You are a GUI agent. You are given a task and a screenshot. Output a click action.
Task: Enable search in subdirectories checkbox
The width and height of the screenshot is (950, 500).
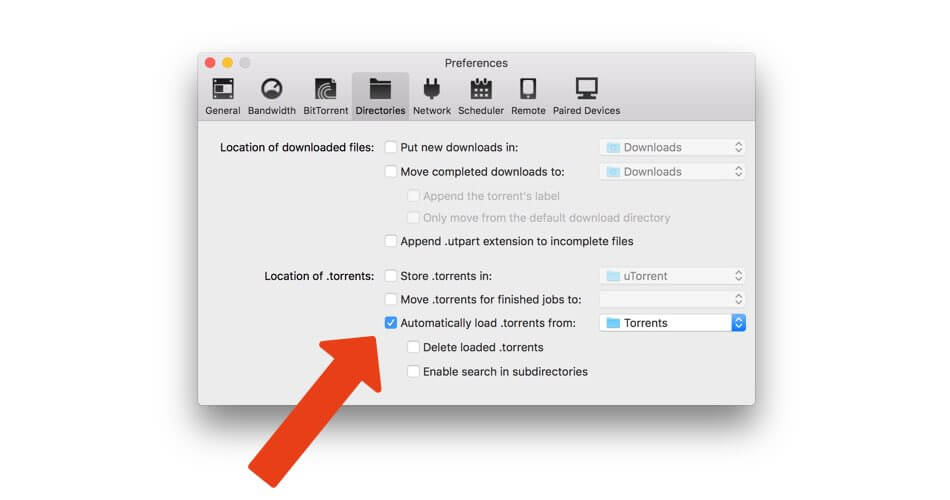tap(413, 372)
